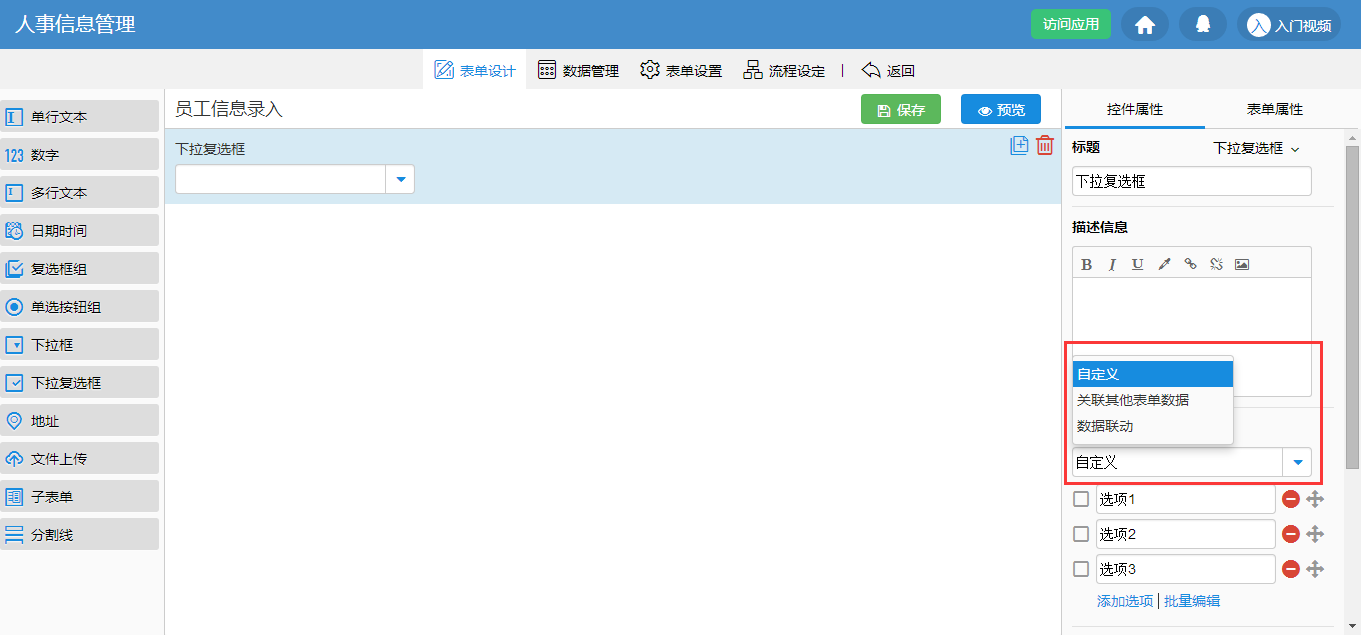The height and width of the screenshot is (635, 1361).
Task: Remove the hyperlink in the description editor
Action: (1216, 264)
